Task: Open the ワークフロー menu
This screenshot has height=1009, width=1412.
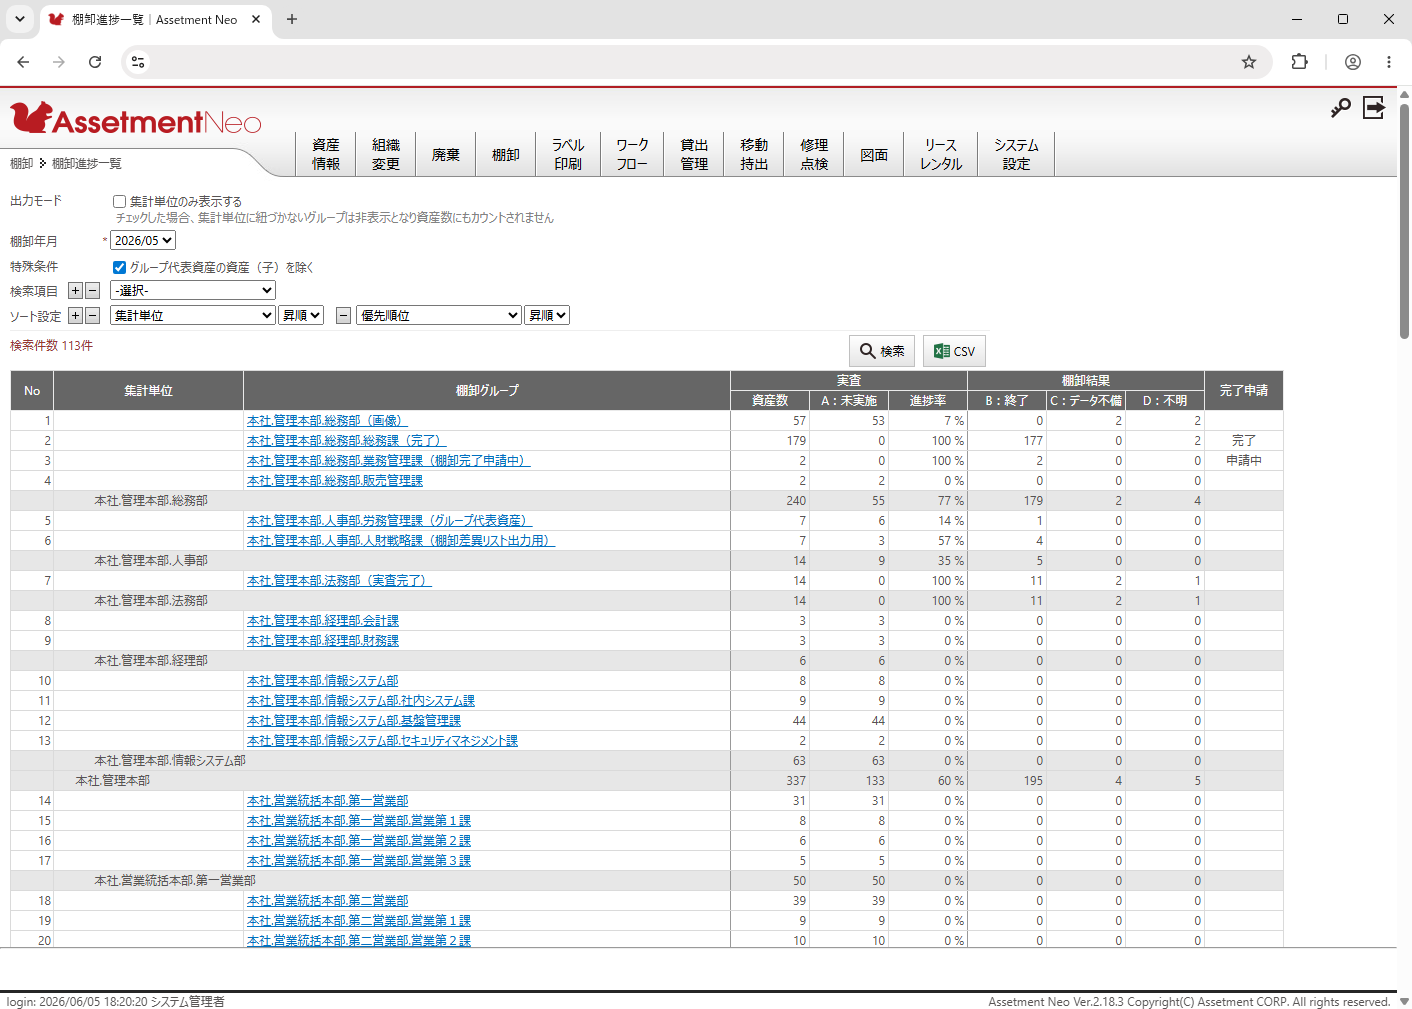Action: click(632, 155)
